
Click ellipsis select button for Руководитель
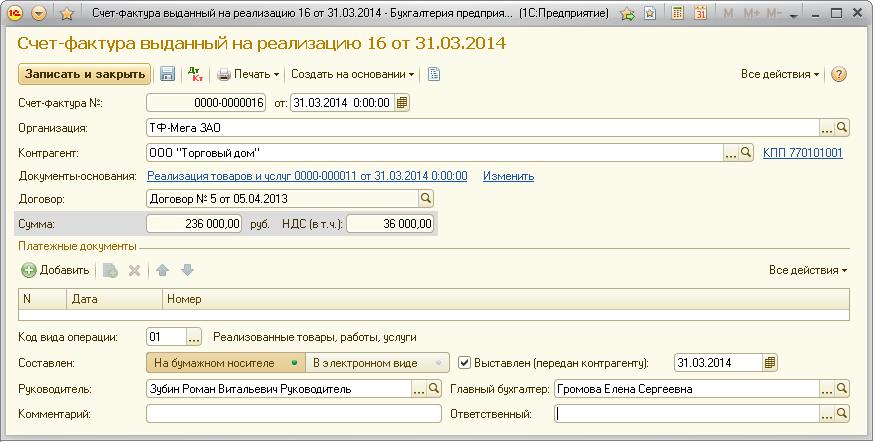tap(419, 389)
